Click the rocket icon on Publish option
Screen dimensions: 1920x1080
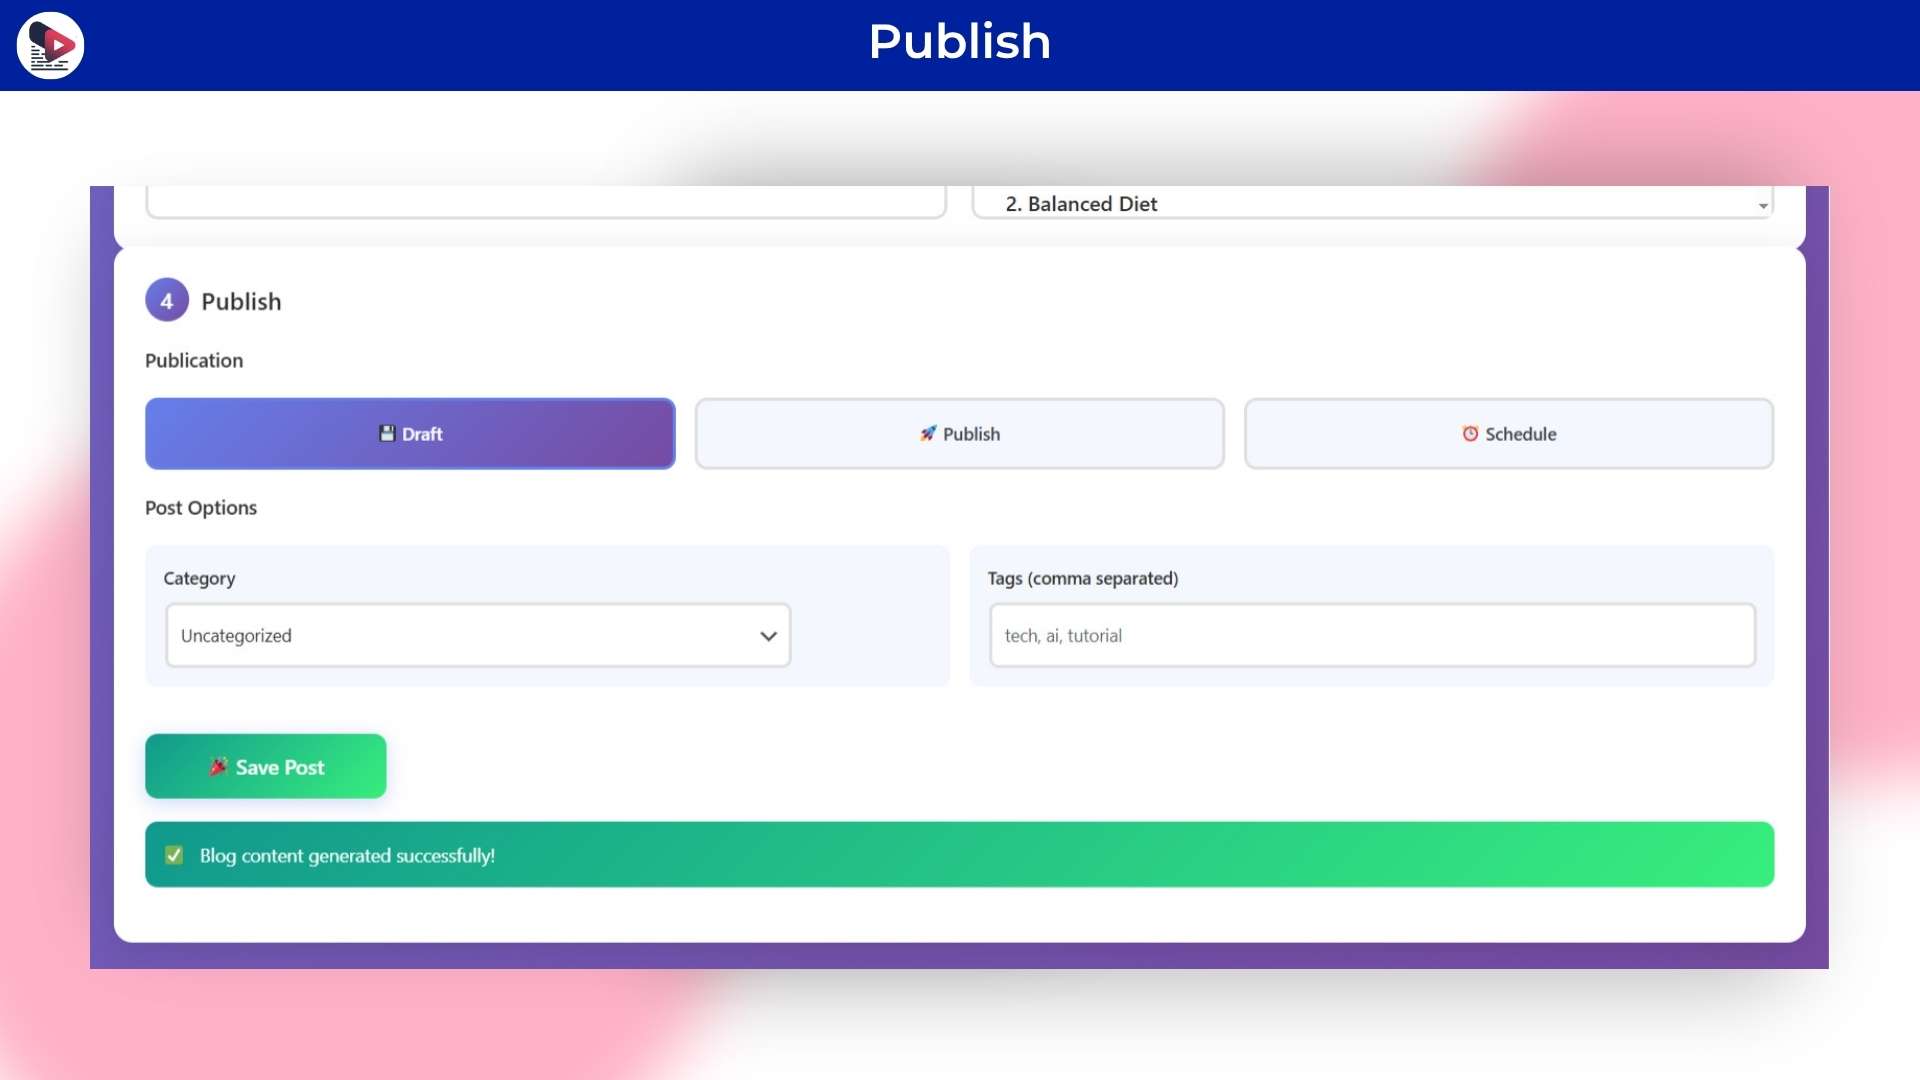(928, 433)
